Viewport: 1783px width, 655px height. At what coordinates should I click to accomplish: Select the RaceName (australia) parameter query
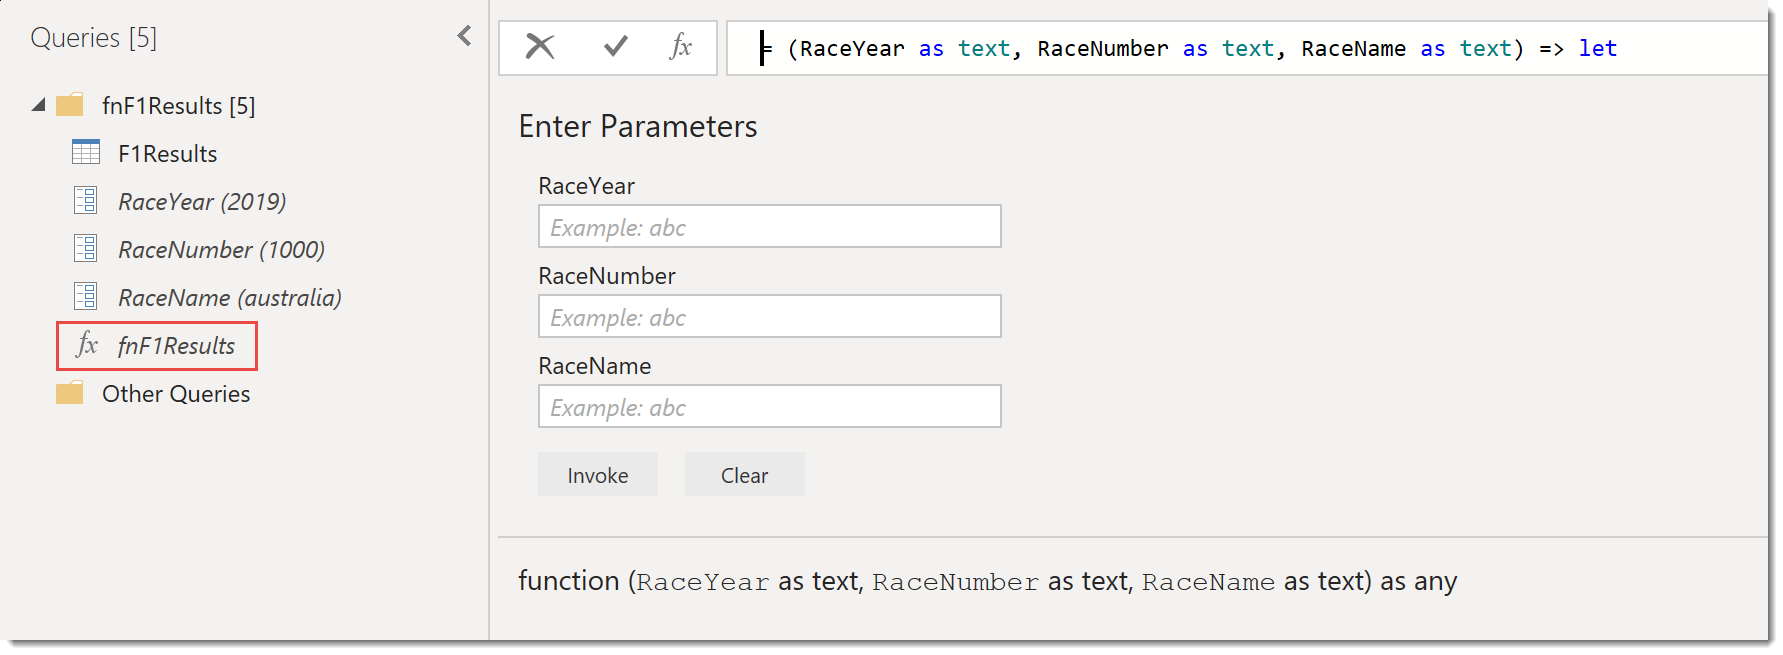[229, 298]
